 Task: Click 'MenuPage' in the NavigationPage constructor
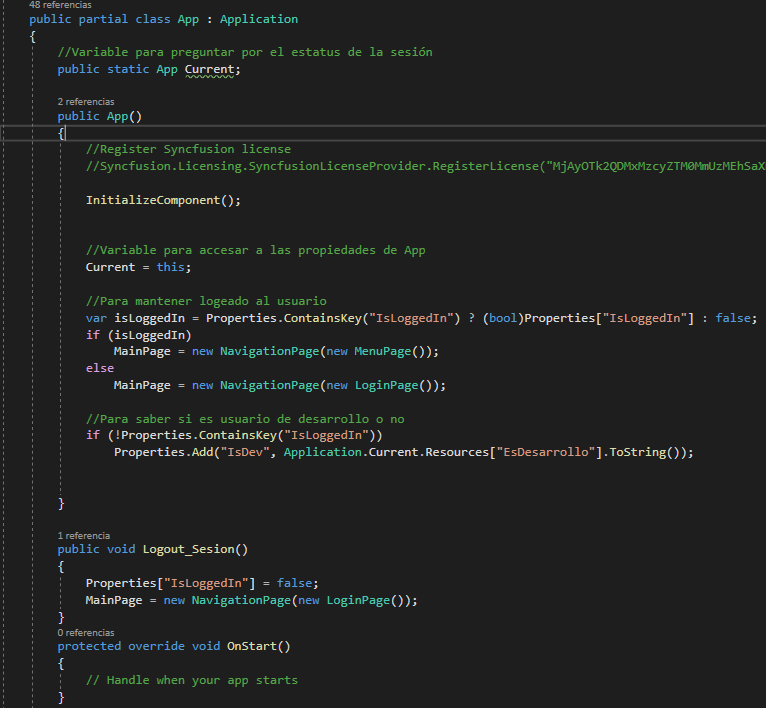(383, 351)
